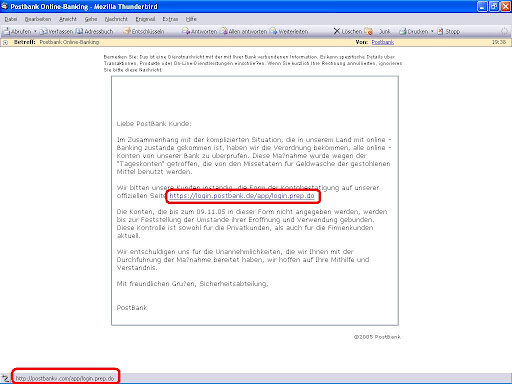
Task: Click Allen antworten reply-all button
Action: (x=244, y=31)
